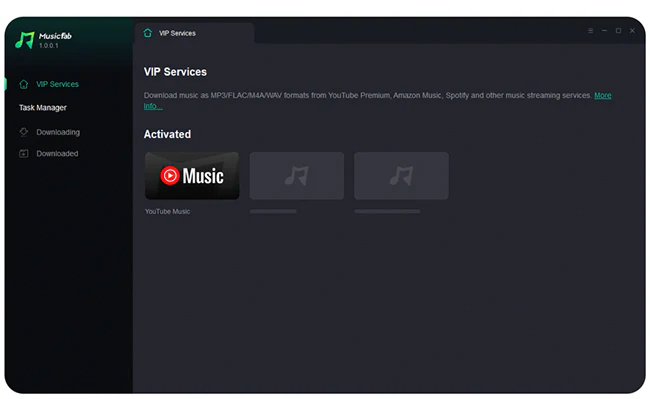Click the Musicfab version number 1.0.0.1

tap(49, 46)
